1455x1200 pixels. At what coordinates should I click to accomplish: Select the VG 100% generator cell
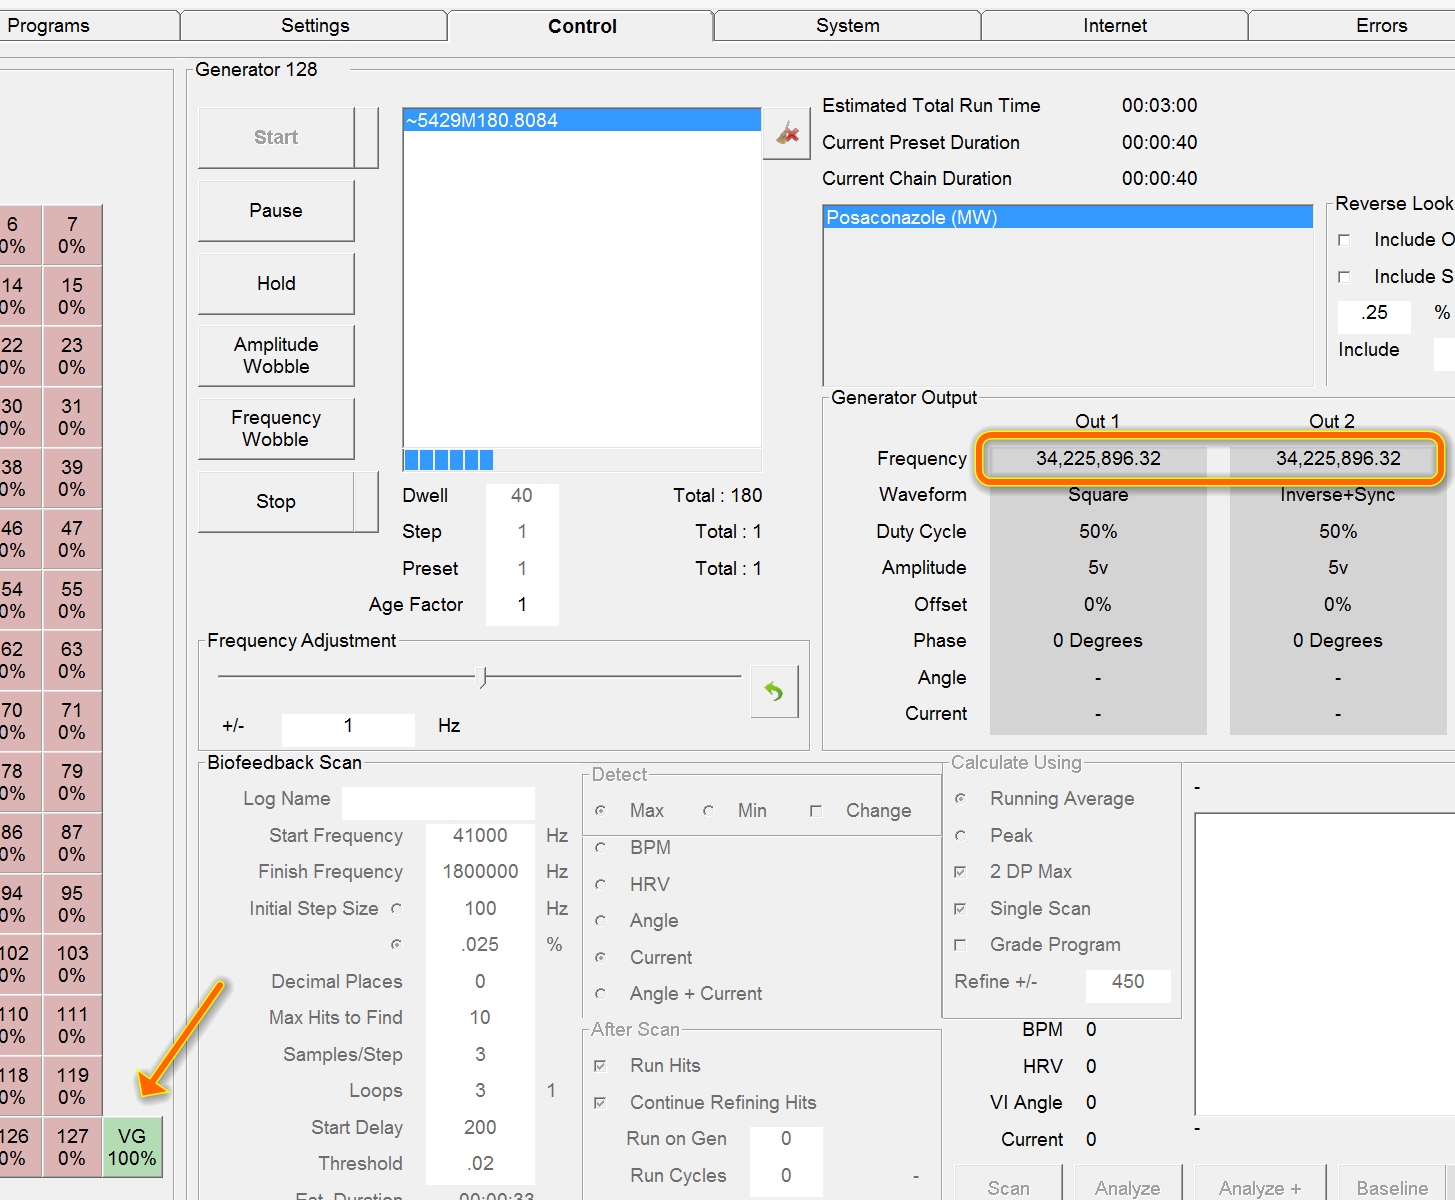click(x=132, y=1147)
